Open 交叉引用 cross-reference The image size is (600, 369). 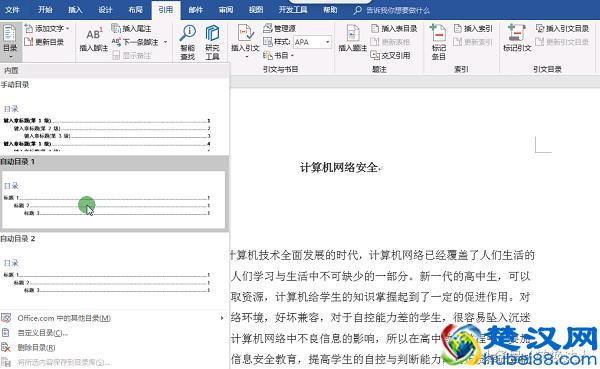coord(390,56)
